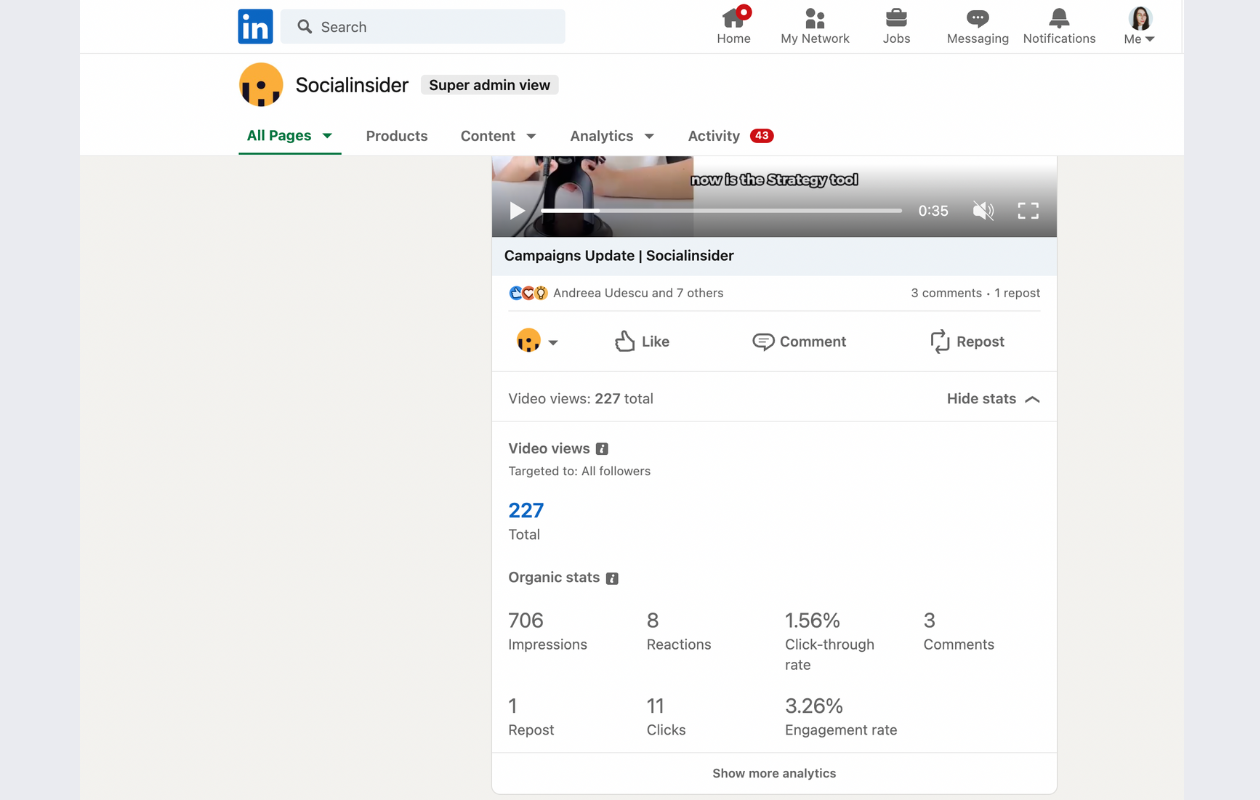Click the search magnifier icon
Screen dimensions: 1260x800
[305, 27]
